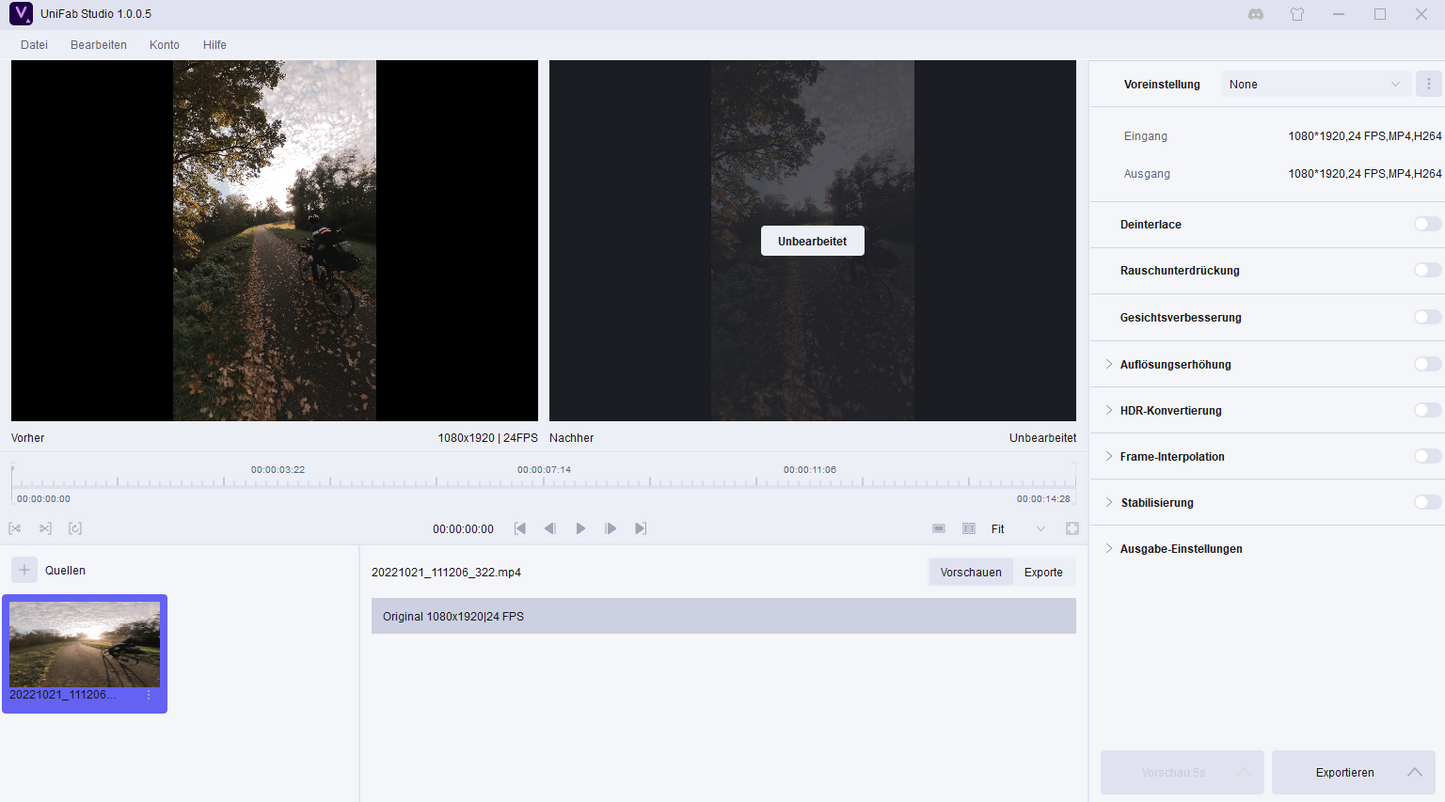Enable the Deinterlace toggle
The image size is (1445, 802).
pos(1427,224)
